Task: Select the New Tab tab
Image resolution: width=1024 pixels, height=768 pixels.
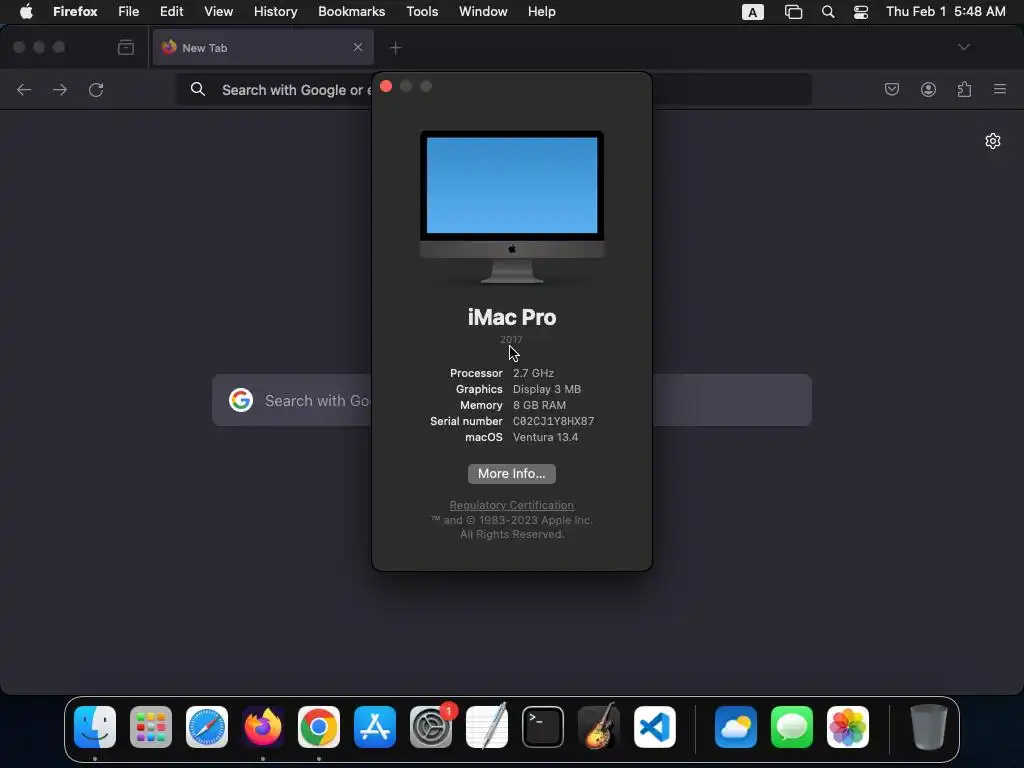Action: point(263,48)
